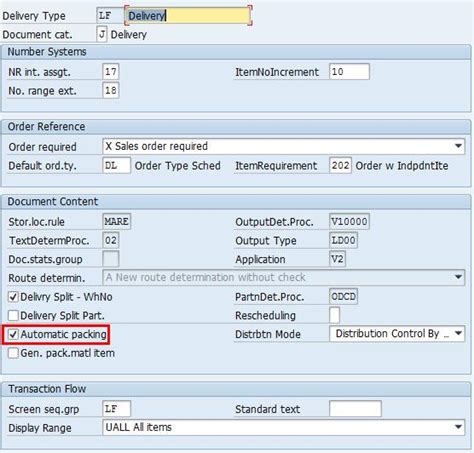
Task: Select the TextDetermProc. field 02
Action: click(111, 240)
